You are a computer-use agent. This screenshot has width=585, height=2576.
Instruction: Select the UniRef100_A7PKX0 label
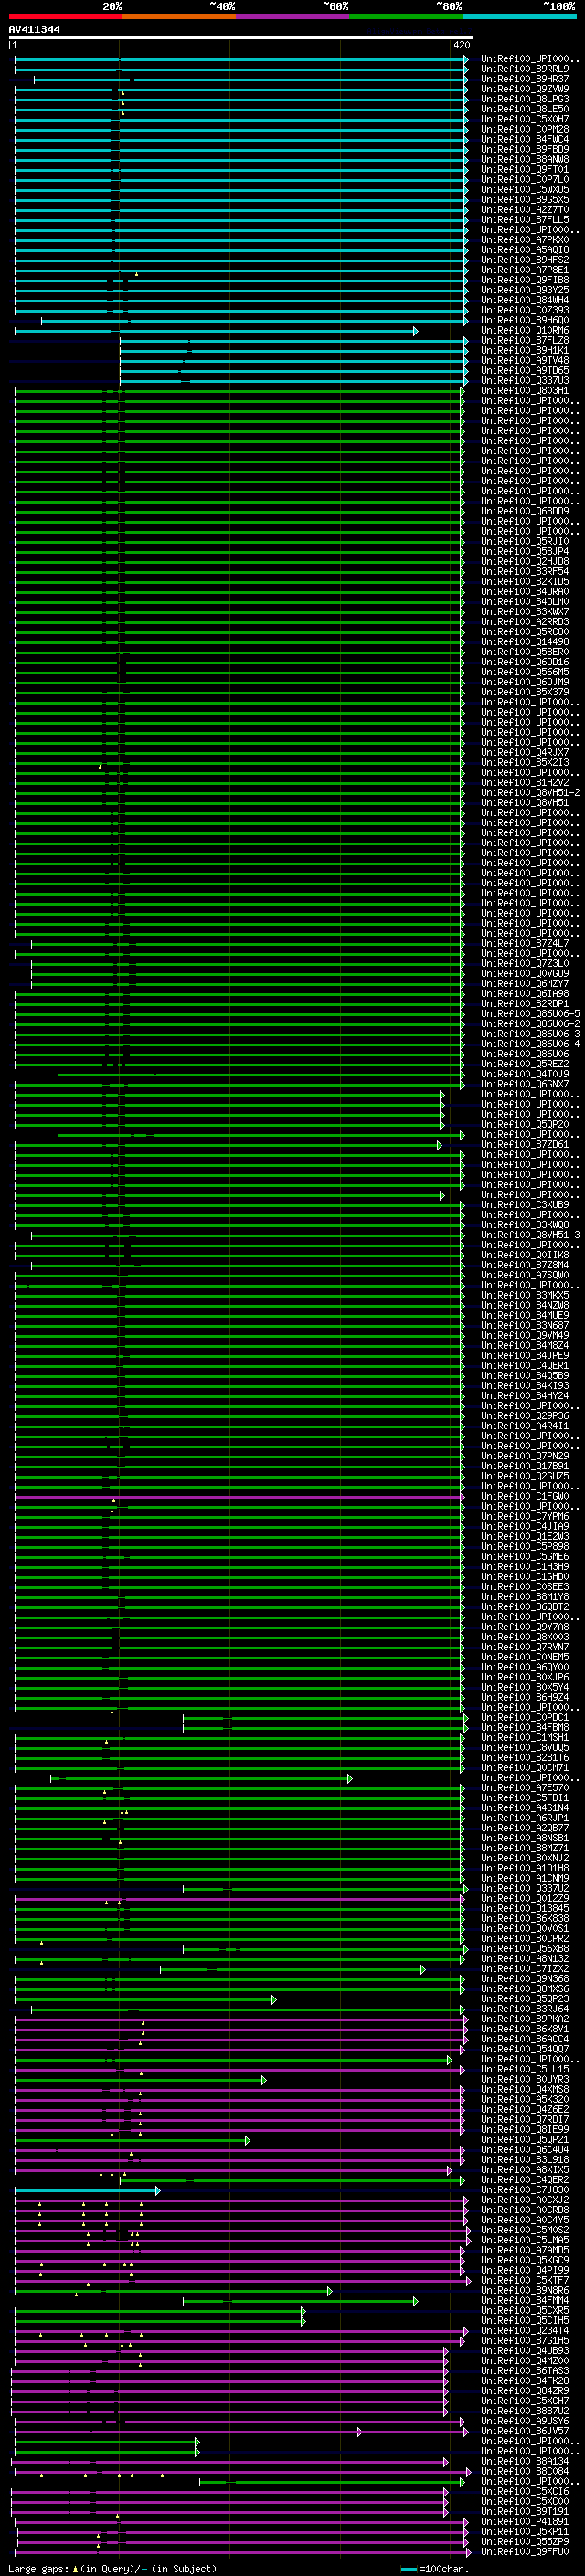pyautogui.click(x=525, y=240)
